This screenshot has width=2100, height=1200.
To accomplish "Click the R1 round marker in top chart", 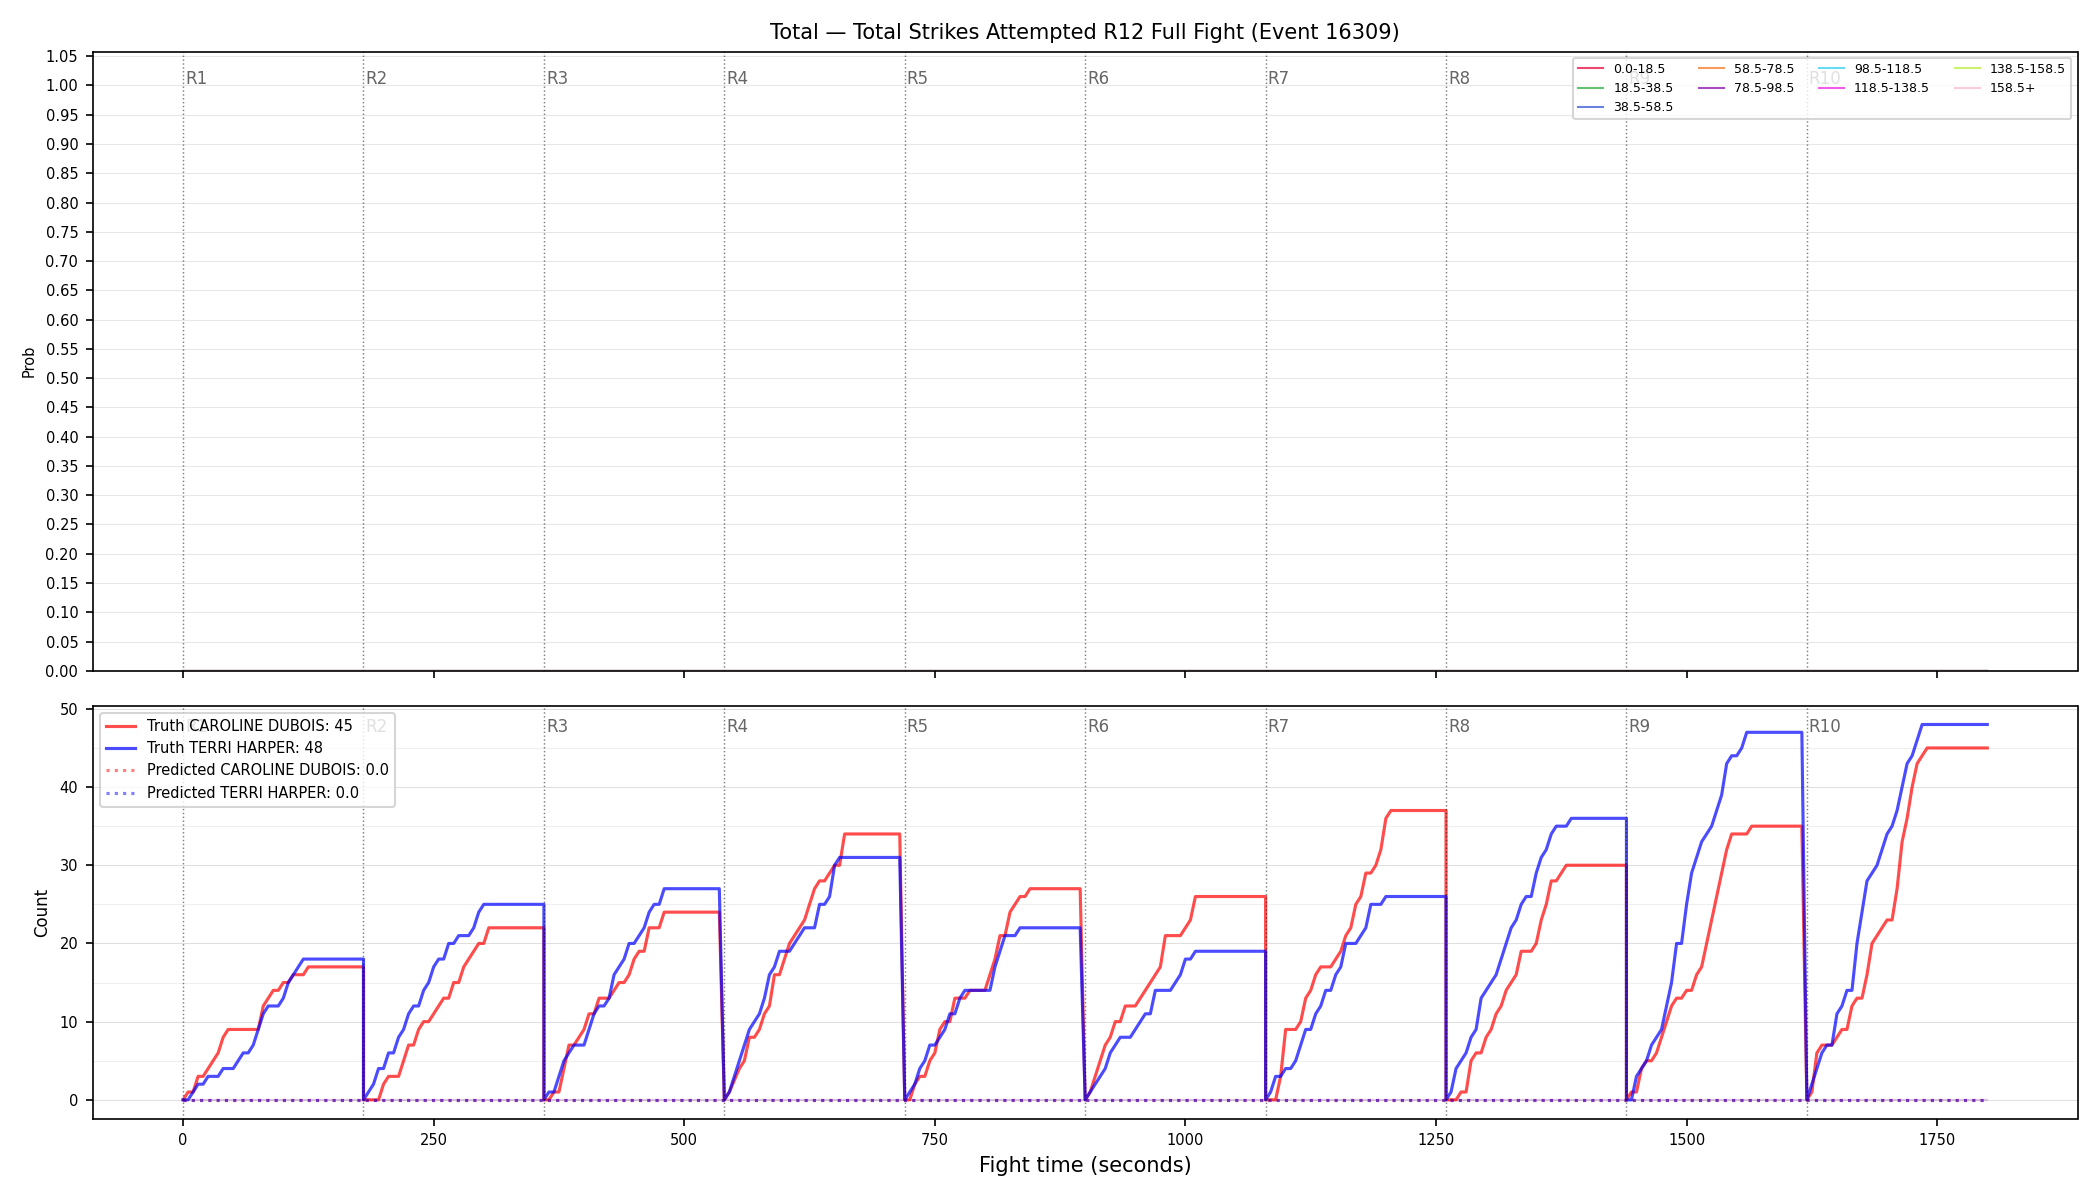I will tap(196, 78).
